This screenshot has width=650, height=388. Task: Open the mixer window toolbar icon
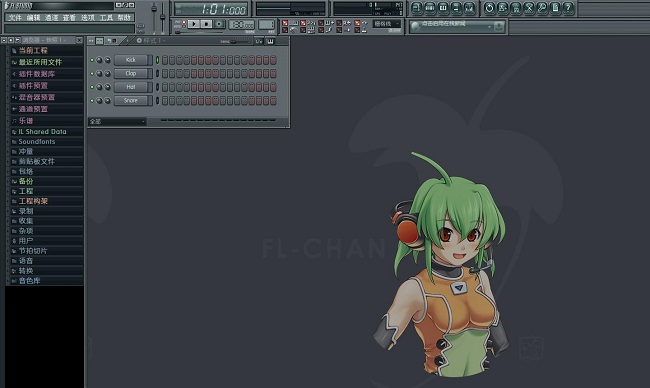[470, 8]
